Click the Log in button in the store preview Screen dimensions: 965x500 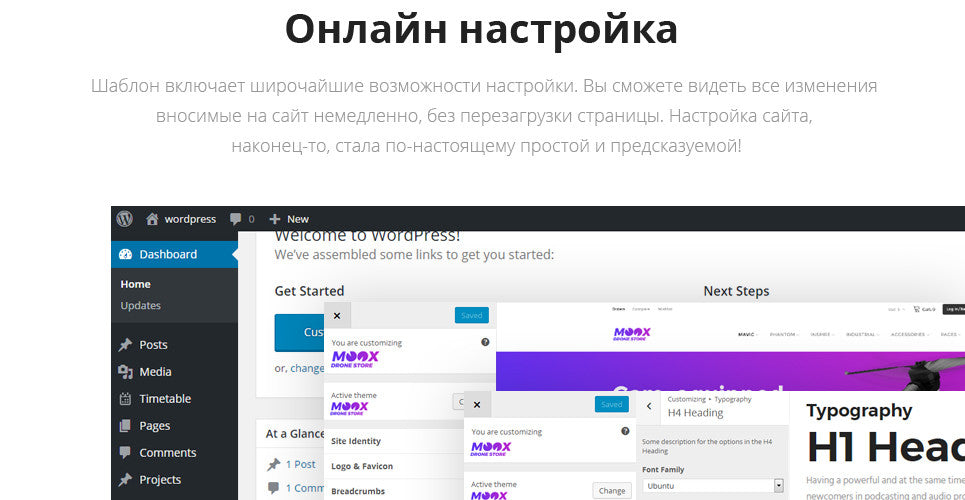click(955, 309)
